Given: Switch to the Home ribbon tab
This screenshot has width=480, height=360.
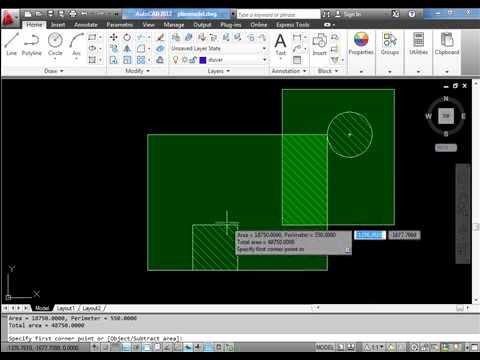Looking at the screenshot, I should pos(34,25).
